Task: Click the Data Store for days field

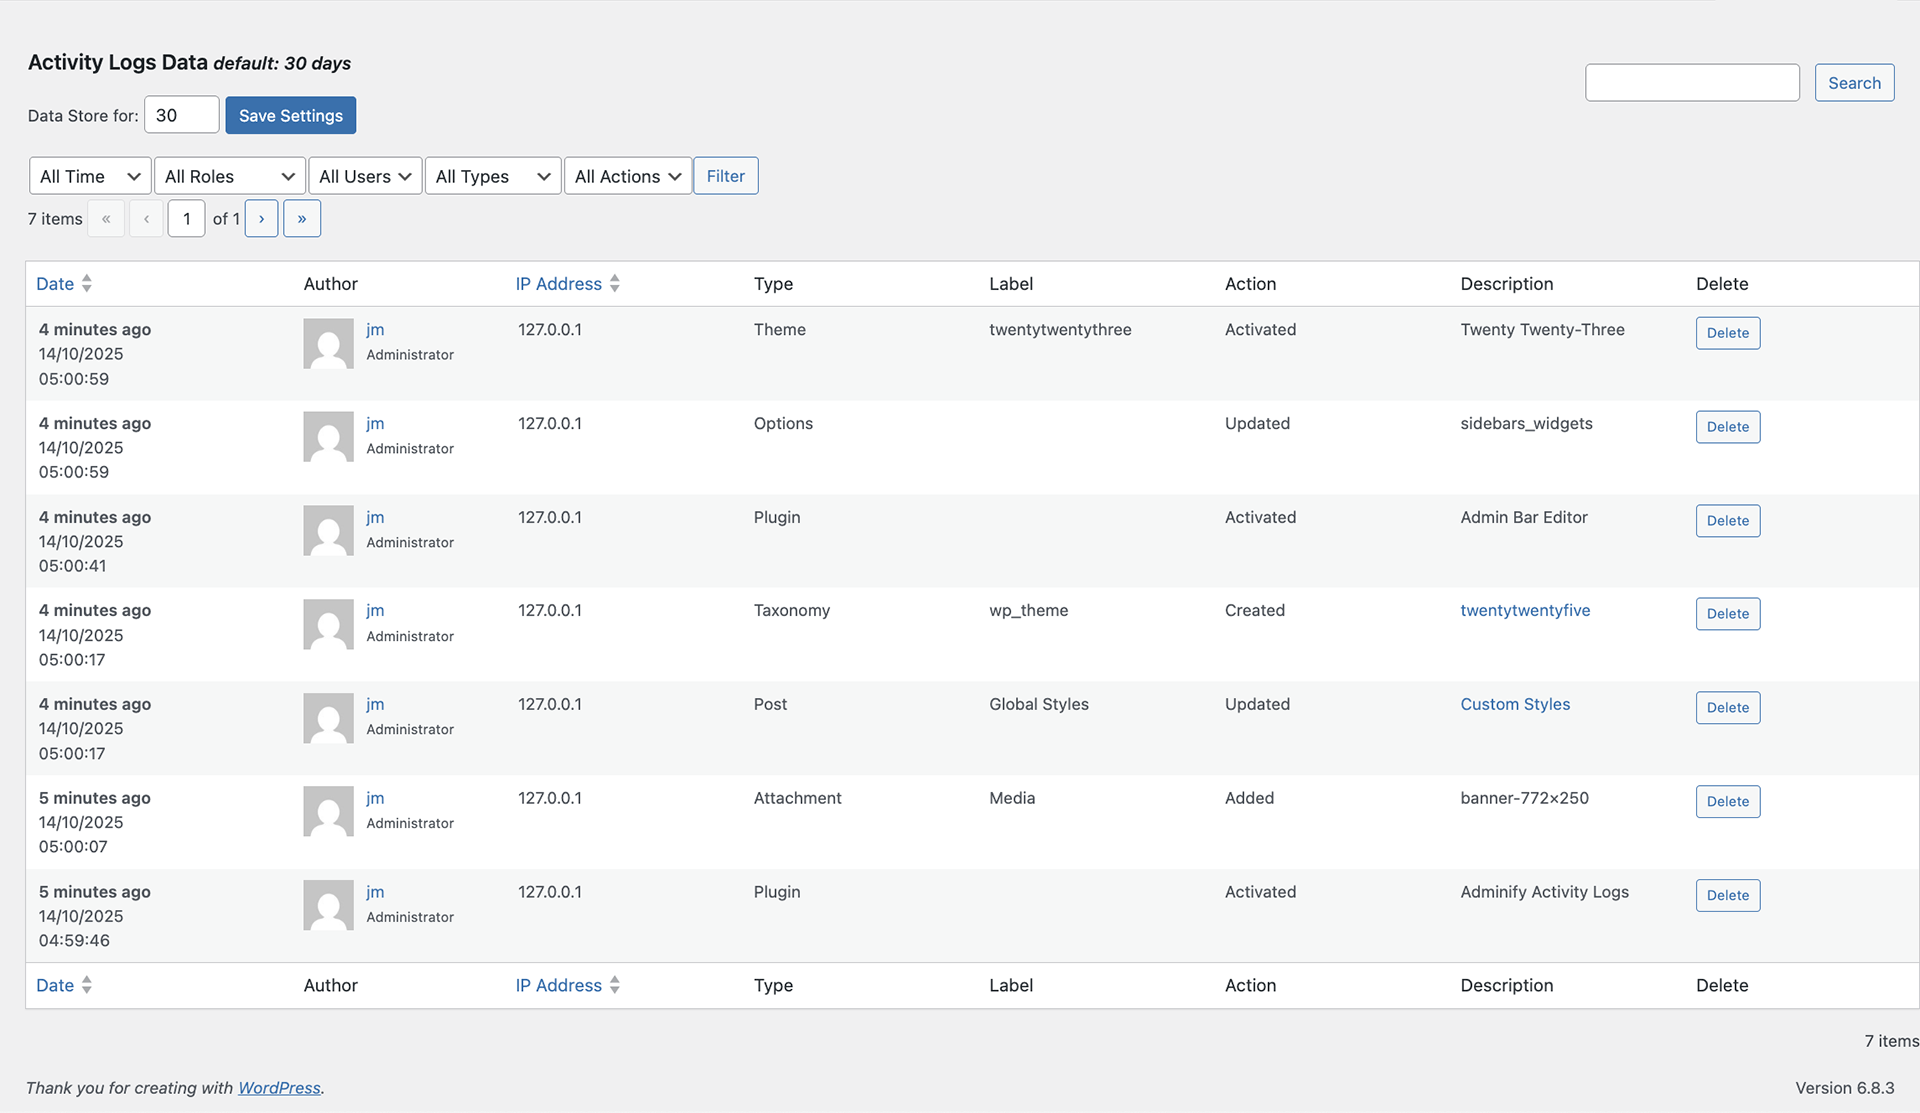Action: [181, 115]
